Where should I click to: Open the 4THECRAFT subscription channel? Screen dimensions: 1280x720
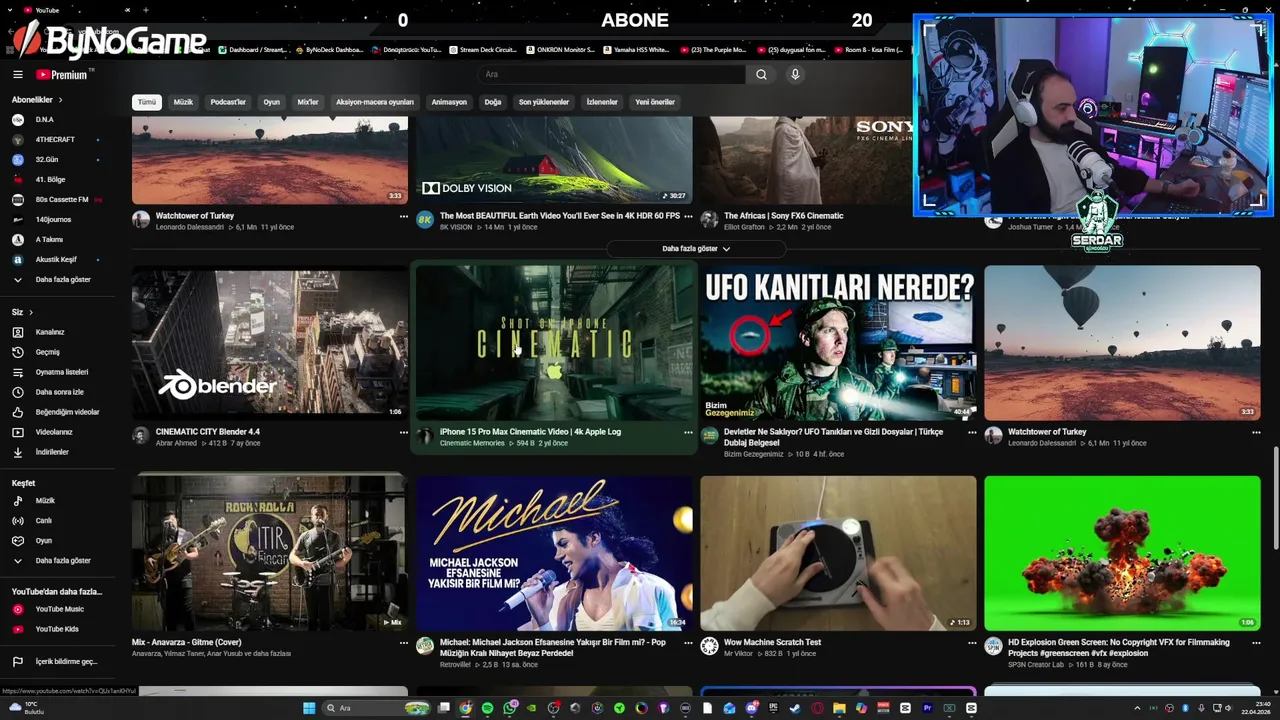(57, 139)
